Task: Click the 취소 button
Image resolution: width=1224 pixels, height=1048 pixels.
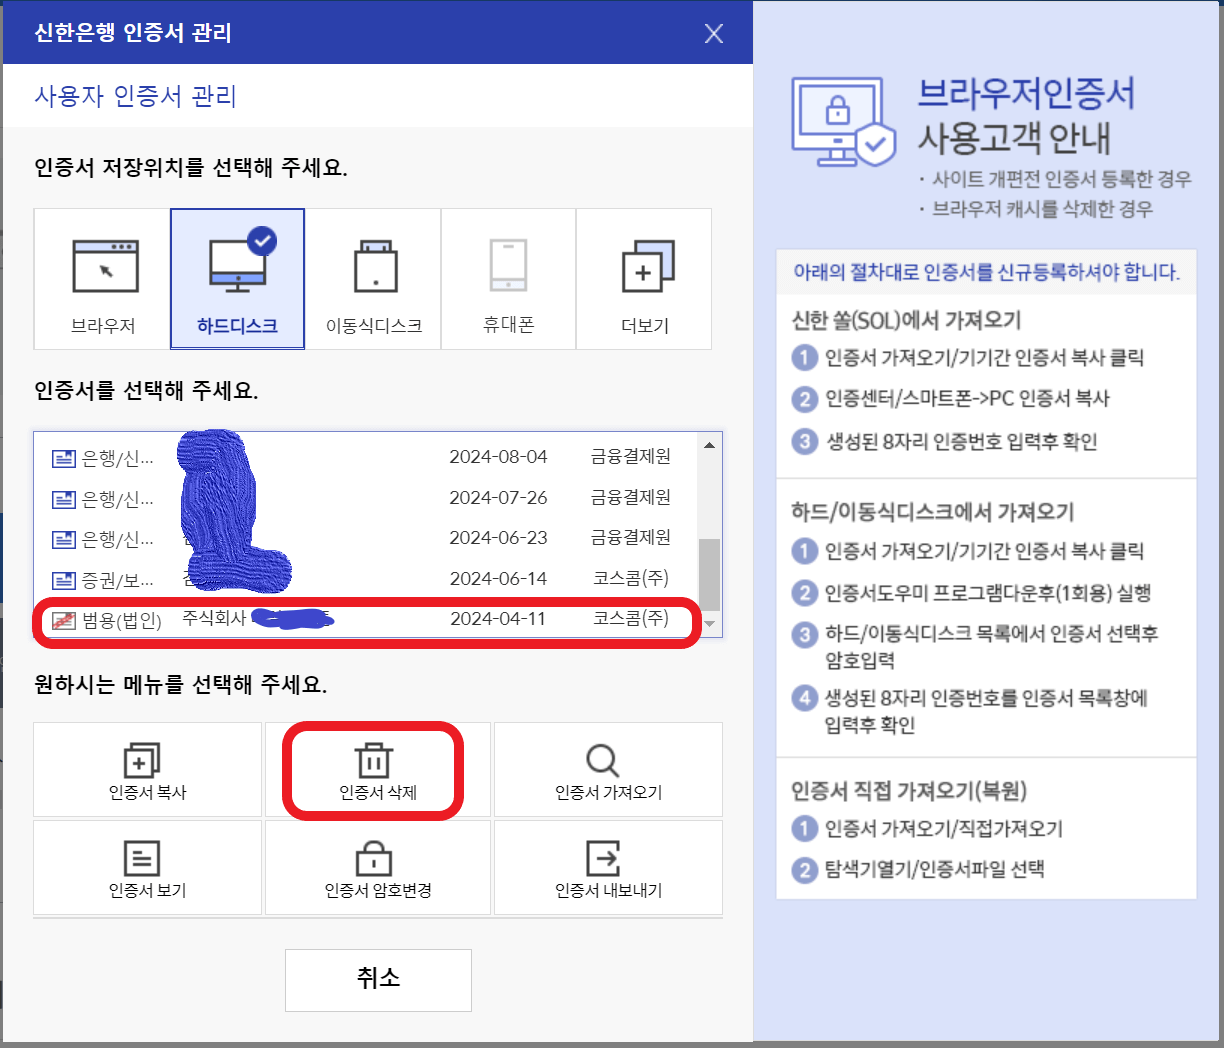Action: 378,980
